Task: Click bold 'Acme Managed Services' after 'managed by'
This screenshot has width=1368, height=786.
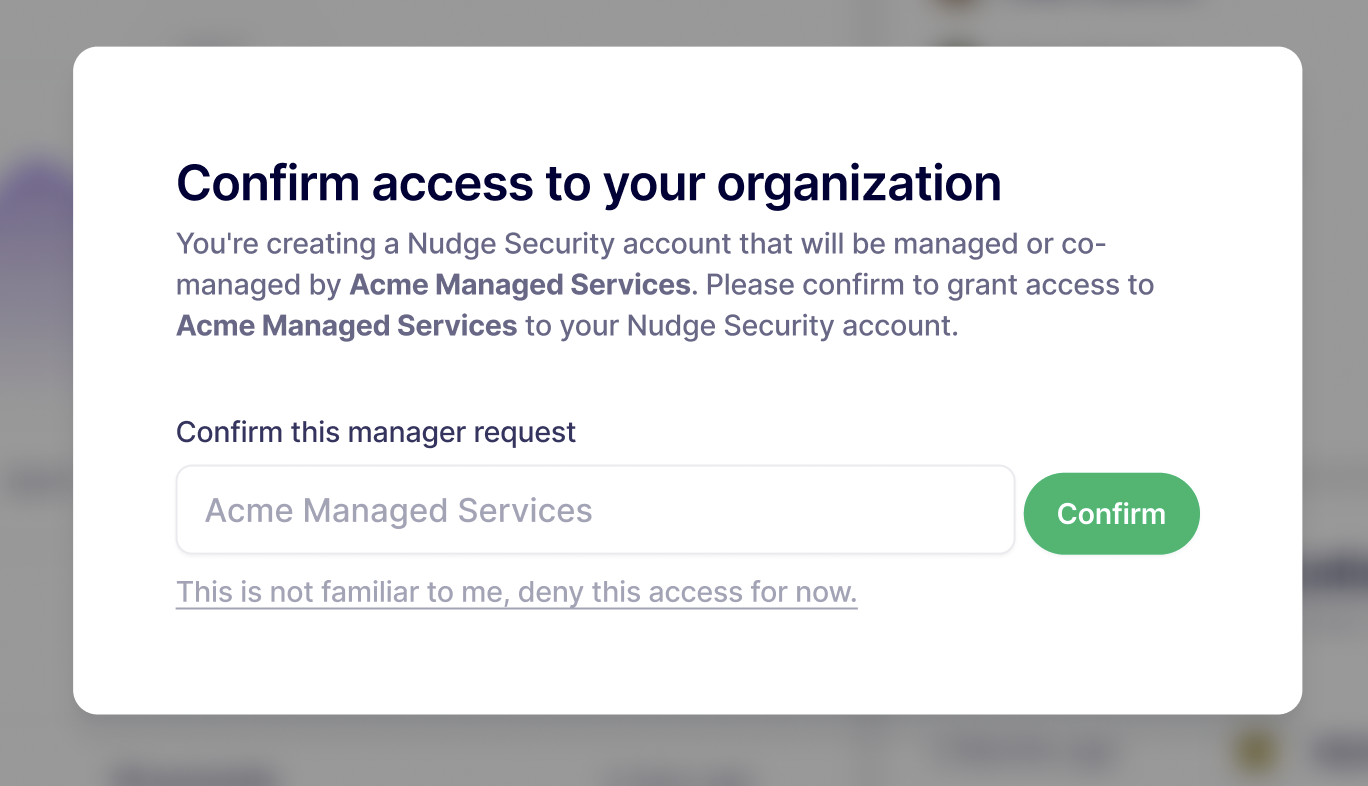Action: tap(519, 285)
